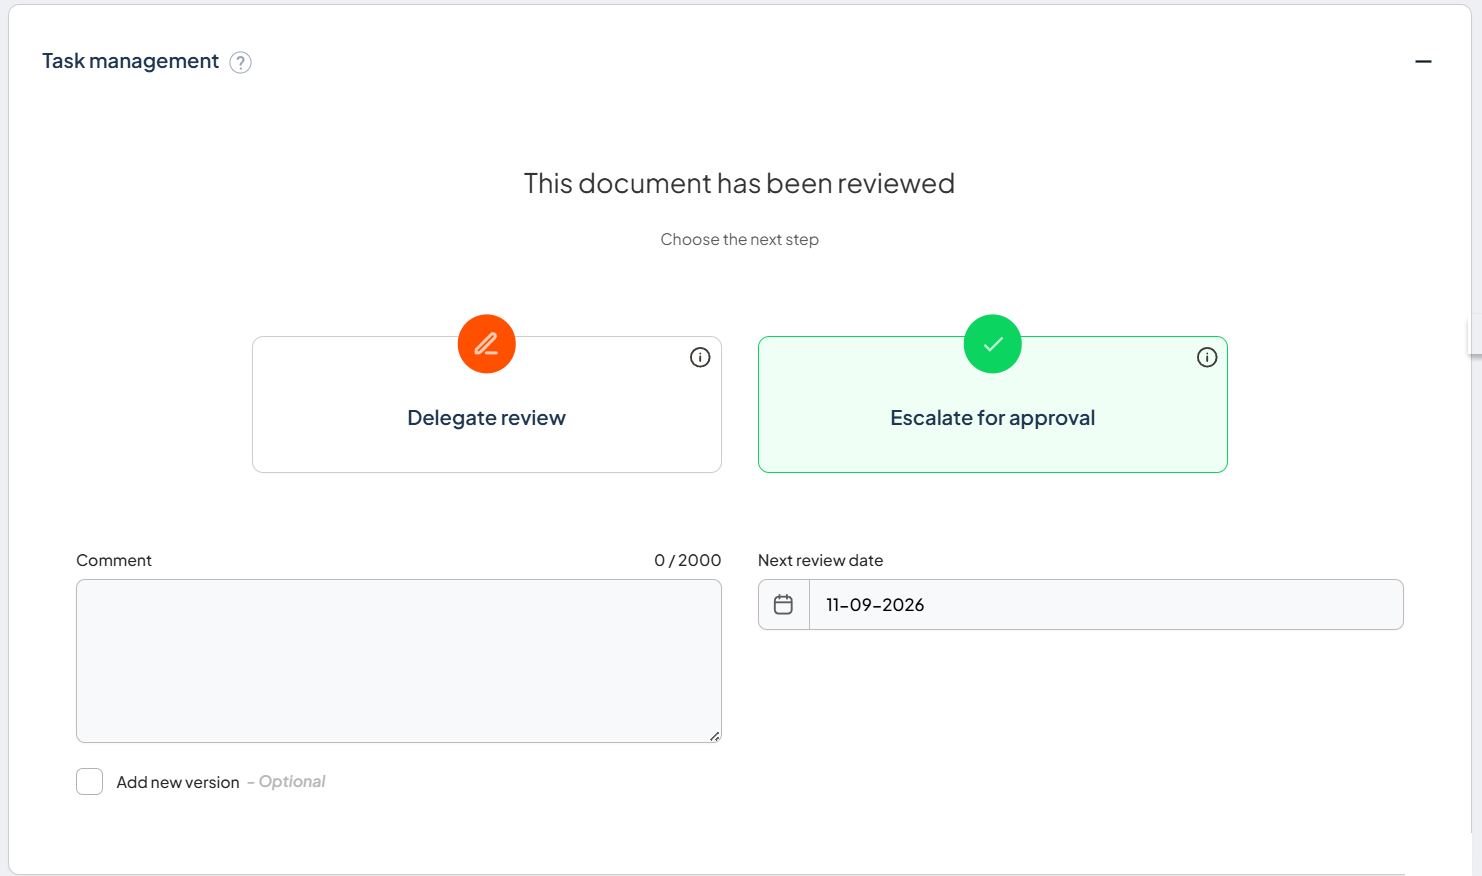Collapse the Task management panel
Viewport: 1482px width, 876px height.
click(x=1423, y=62)
